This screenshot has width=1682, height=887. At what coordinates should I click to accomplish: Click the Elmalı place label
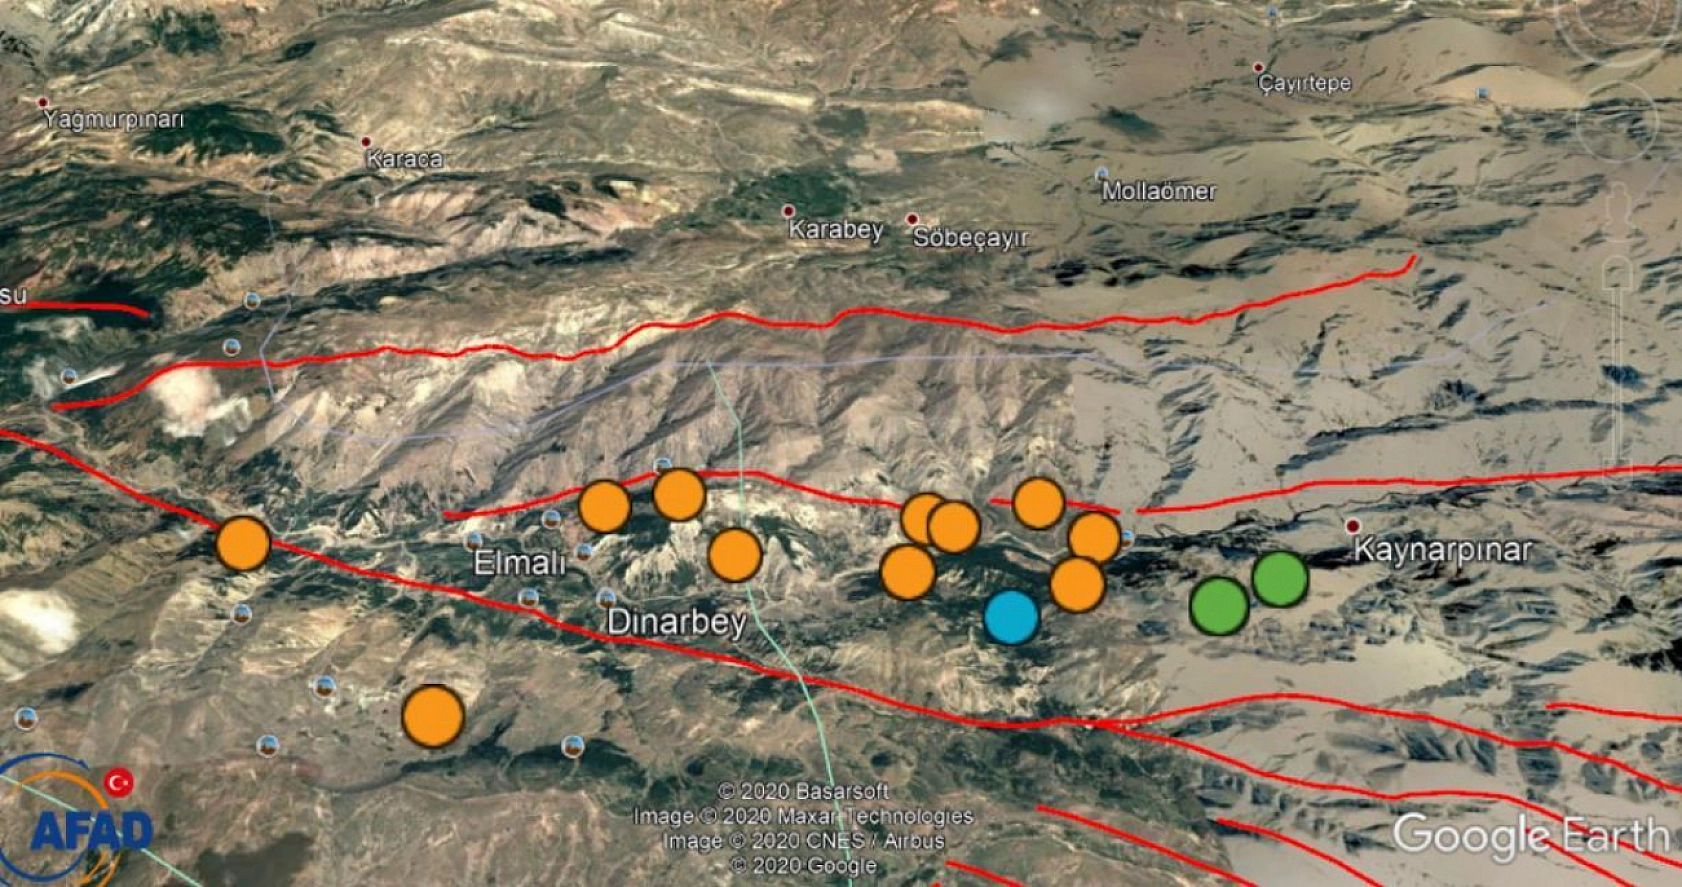pos(519,563)
